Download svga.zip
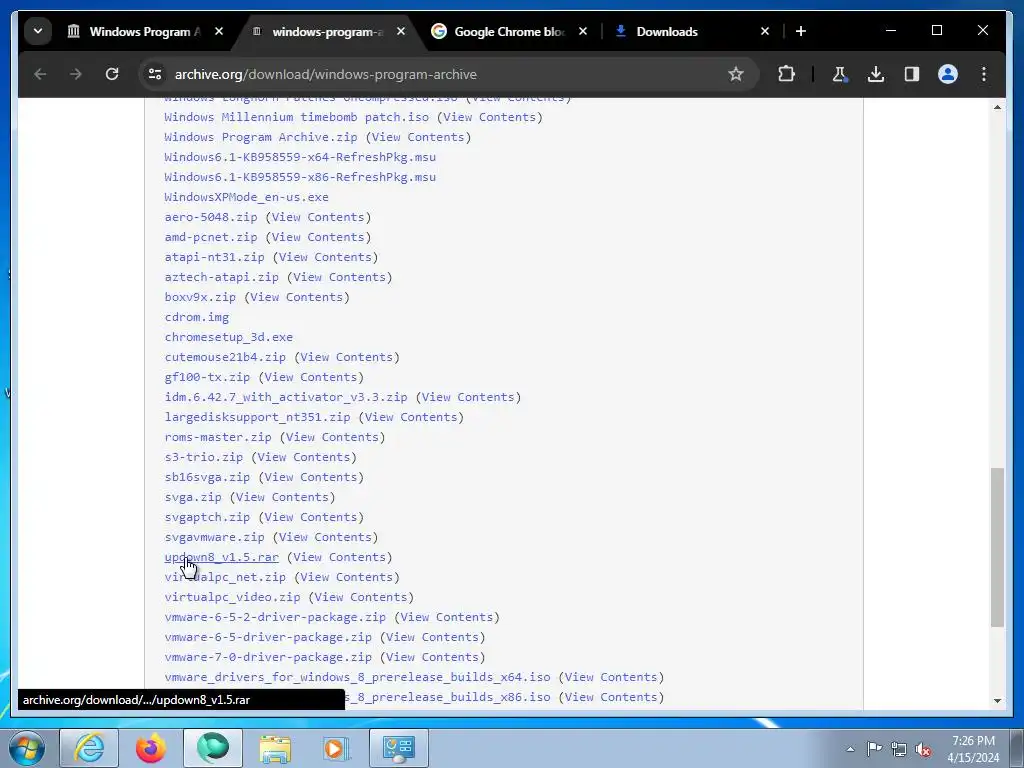The width and height of the screenshot is (1024, 768). click(193, 497)
